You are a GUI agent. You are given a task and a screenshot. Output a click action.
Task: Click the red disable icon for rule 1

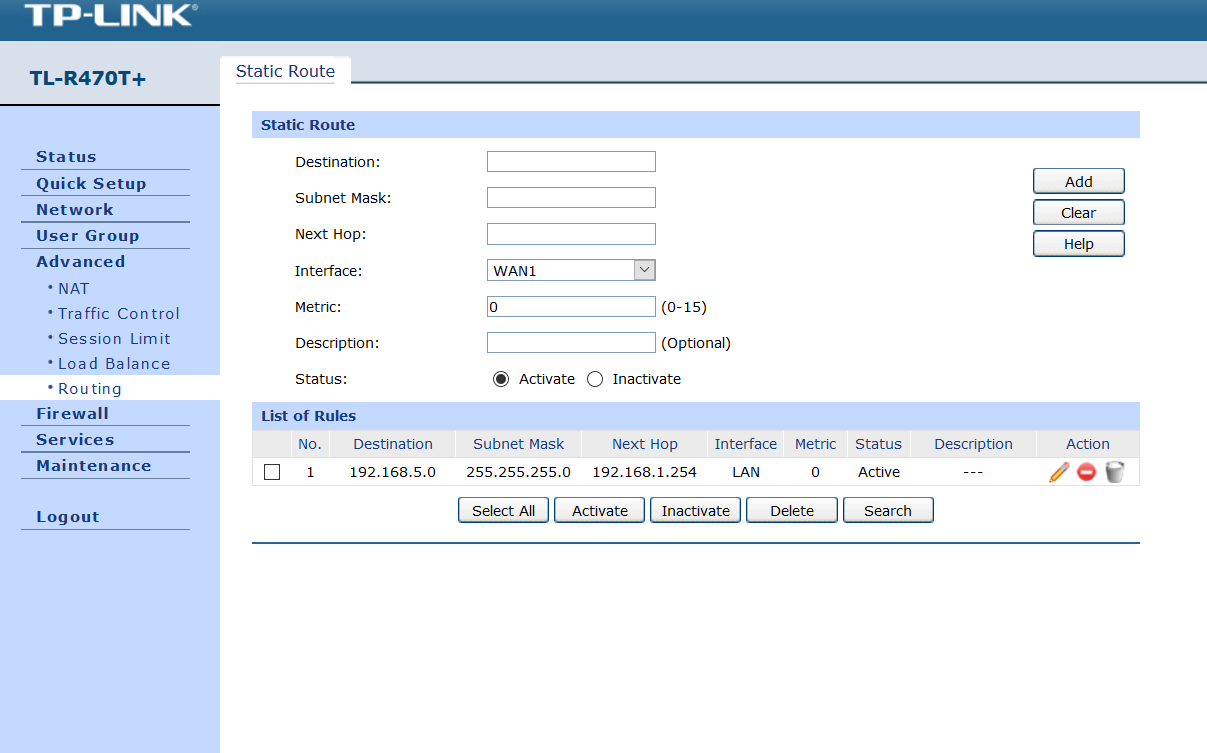pos(1086,472)
